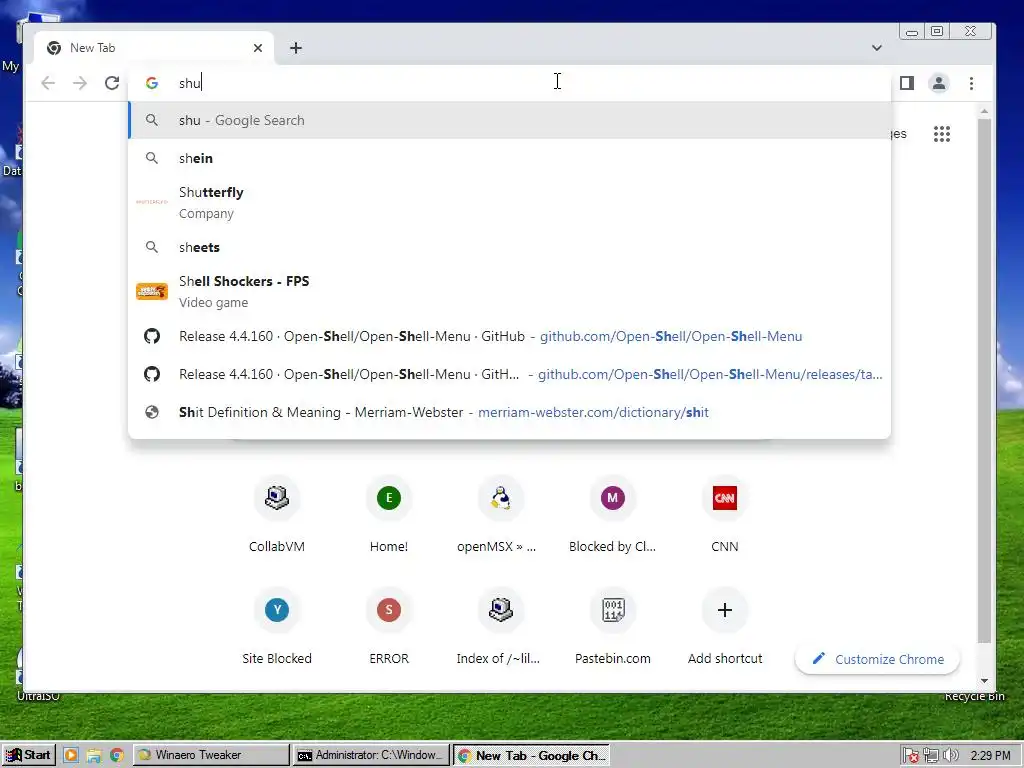This screenshot has width=1024, height=768.
Task: Open the Chrome profile avatar
Action: (x=938, y=83)
